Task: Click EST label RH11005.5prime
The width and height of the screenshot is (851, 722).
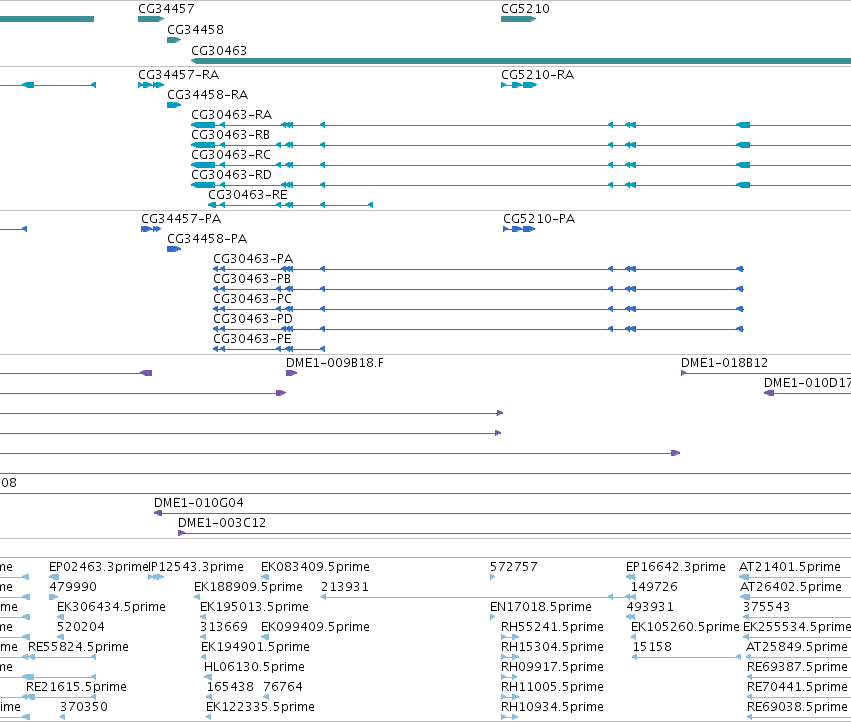Action: coord(552,687)
